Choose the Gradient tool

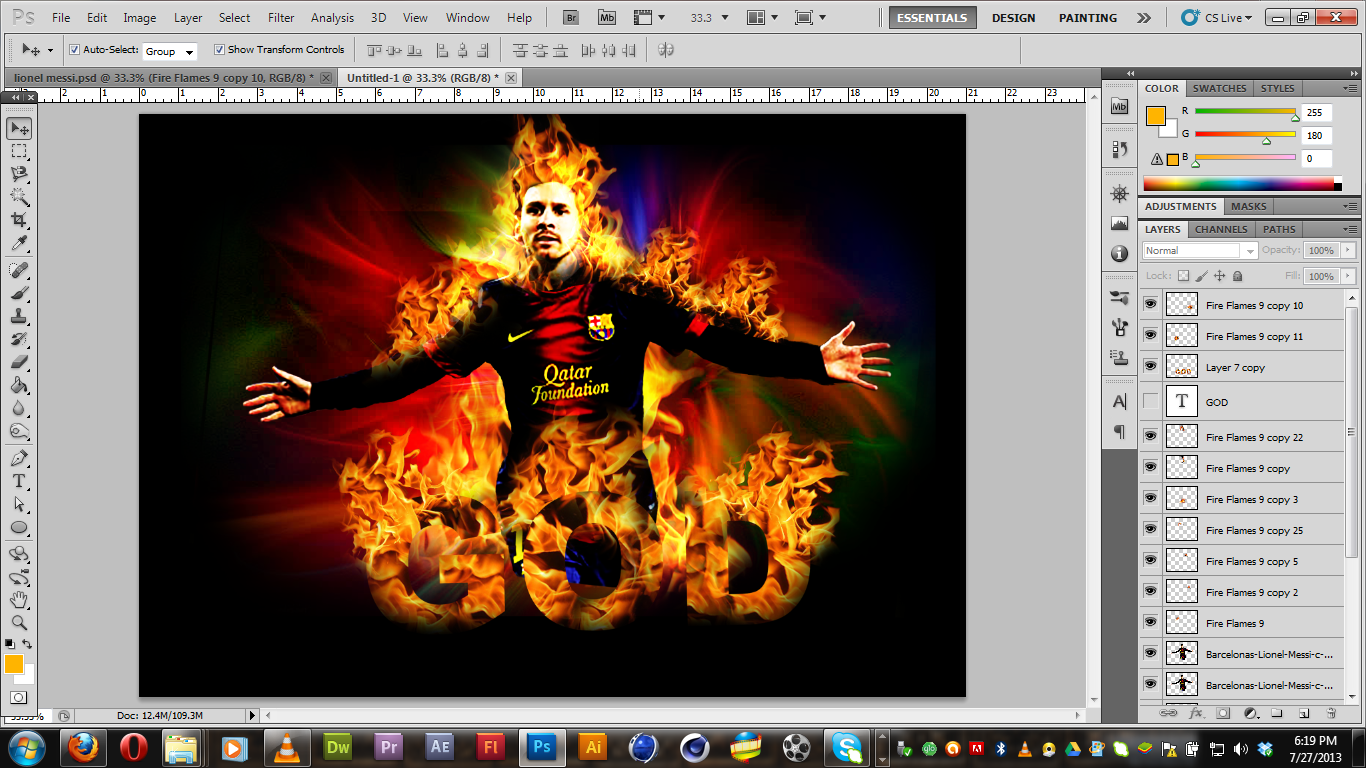tap(20, 385)
